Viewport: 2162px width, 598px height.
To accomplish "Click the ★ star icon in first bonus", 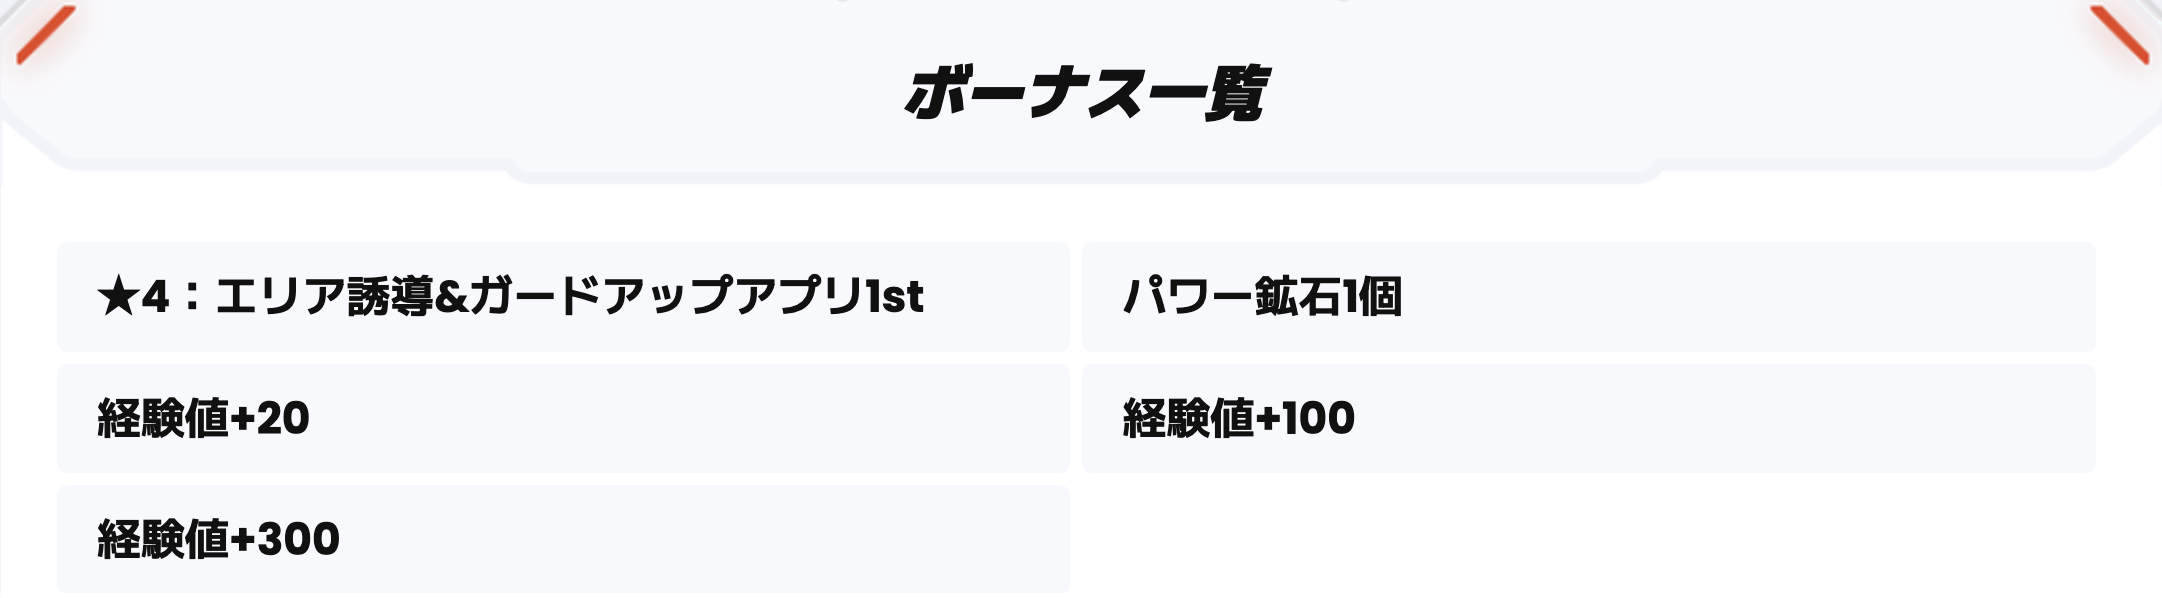I will [x=116, y=297].
